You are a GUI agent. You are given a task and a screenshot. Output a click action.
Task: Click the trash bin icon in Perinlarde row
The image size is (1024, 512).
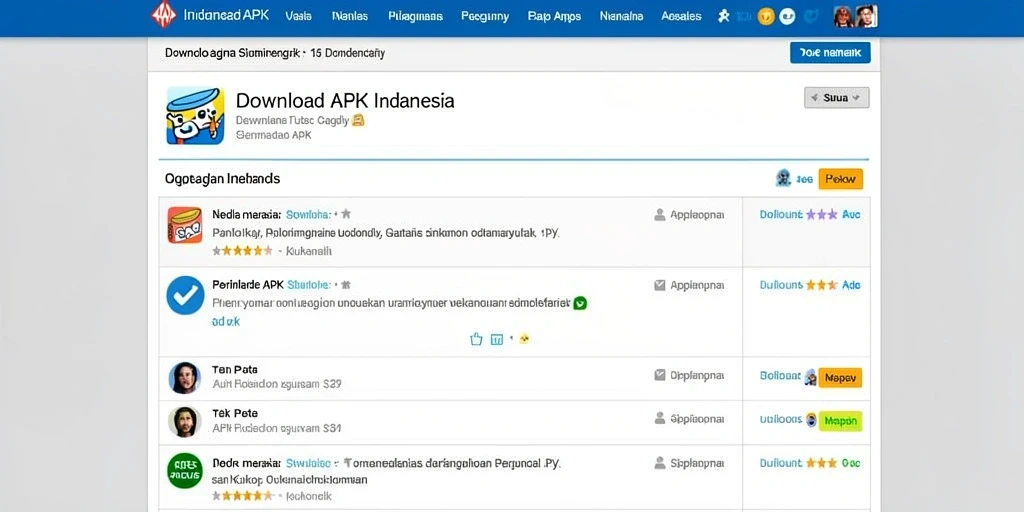pyautogui.click(x=497, y=339)
